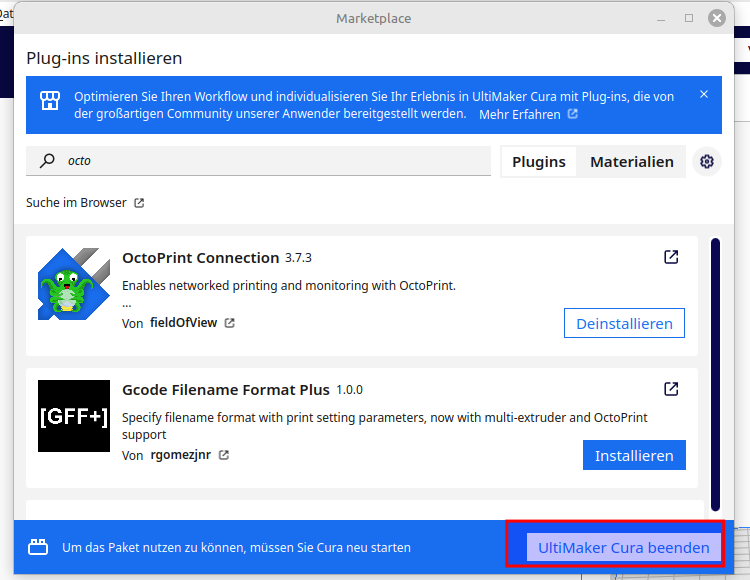The height and width of the screenshot is (580, 750).
Task: Open fieldOfView author link
Action: (185, 323)
